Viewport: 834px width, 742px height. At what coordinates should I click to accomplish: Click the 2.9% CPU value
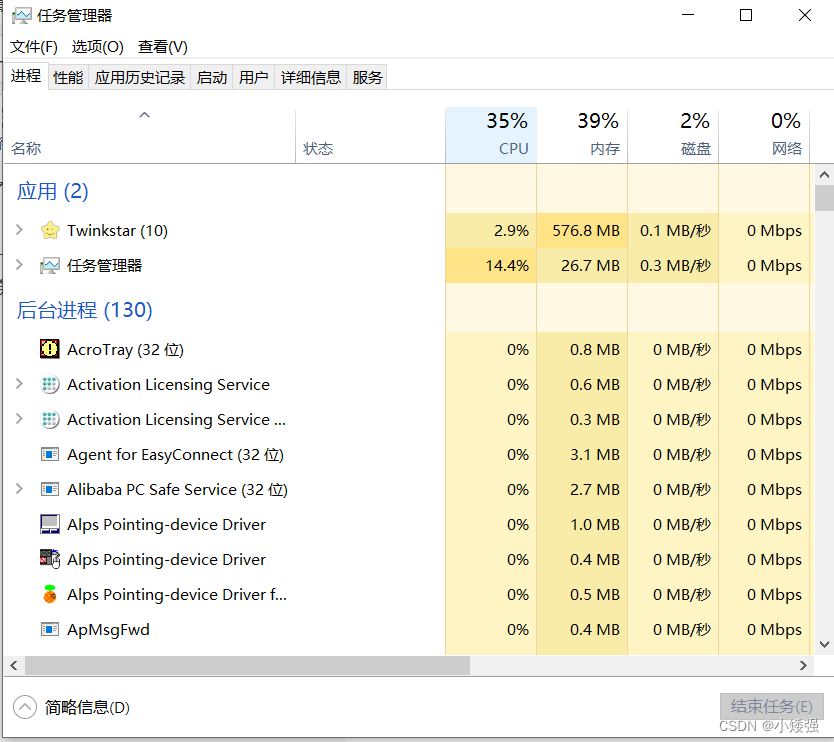tap(511, 230)
